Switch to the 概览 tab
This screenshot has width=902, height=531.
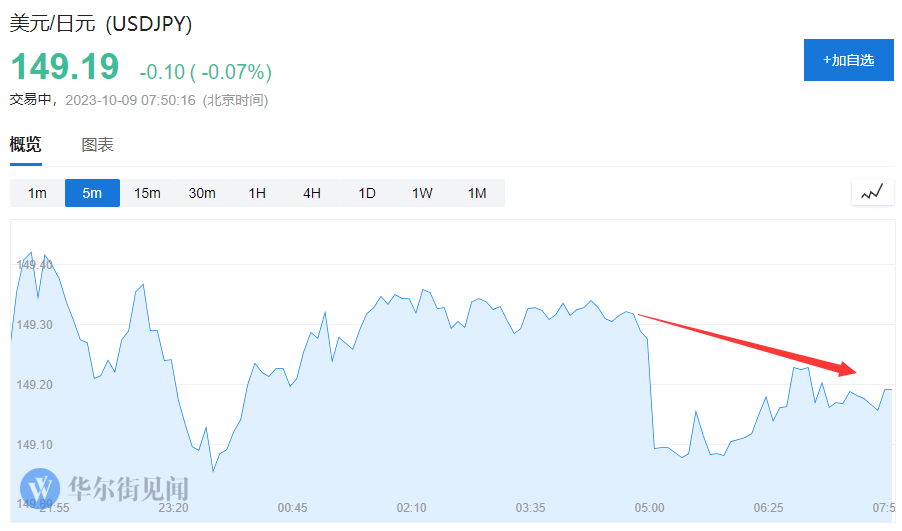pyautogui.click(x=26, y=145)
